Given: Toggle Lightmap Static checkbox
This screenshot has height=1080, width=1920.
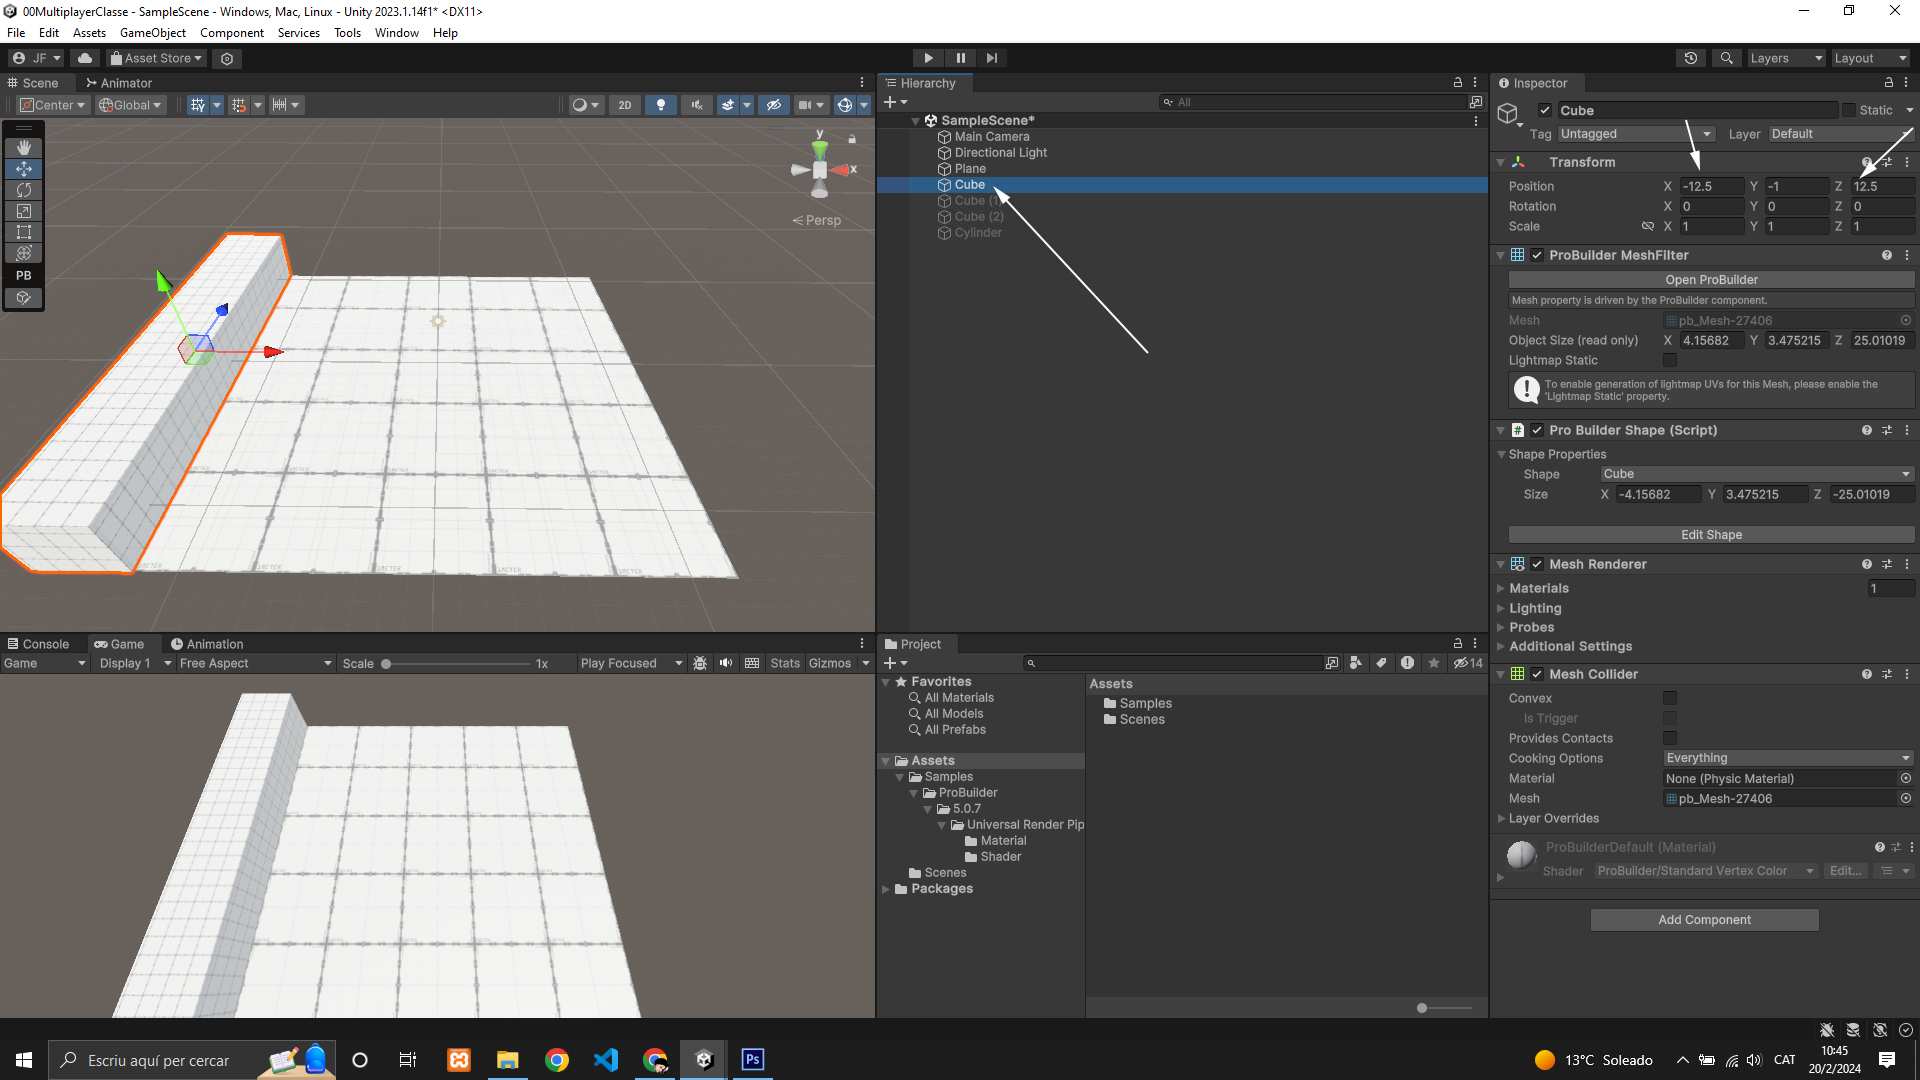Looking at the screenshot, I should (x=1670, y=360).
